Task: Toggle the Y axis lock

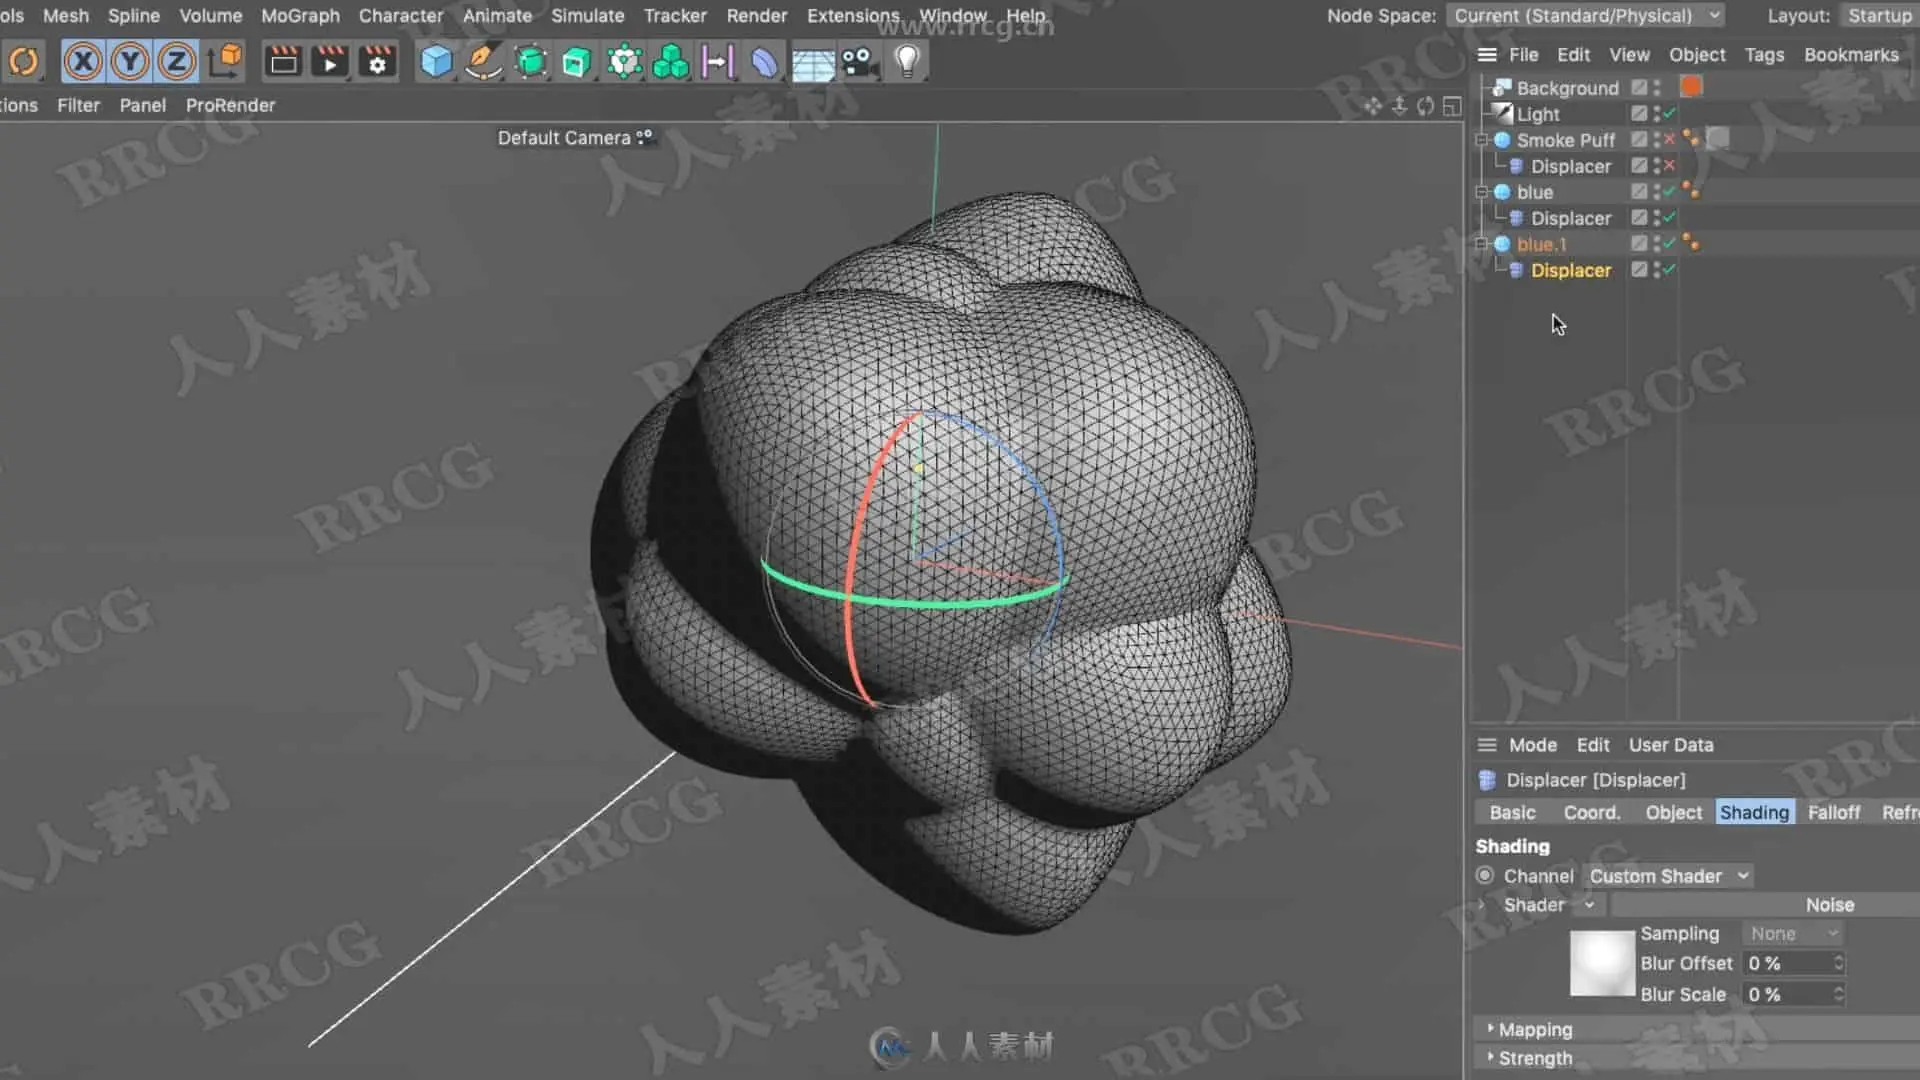Action: (130, 62)
